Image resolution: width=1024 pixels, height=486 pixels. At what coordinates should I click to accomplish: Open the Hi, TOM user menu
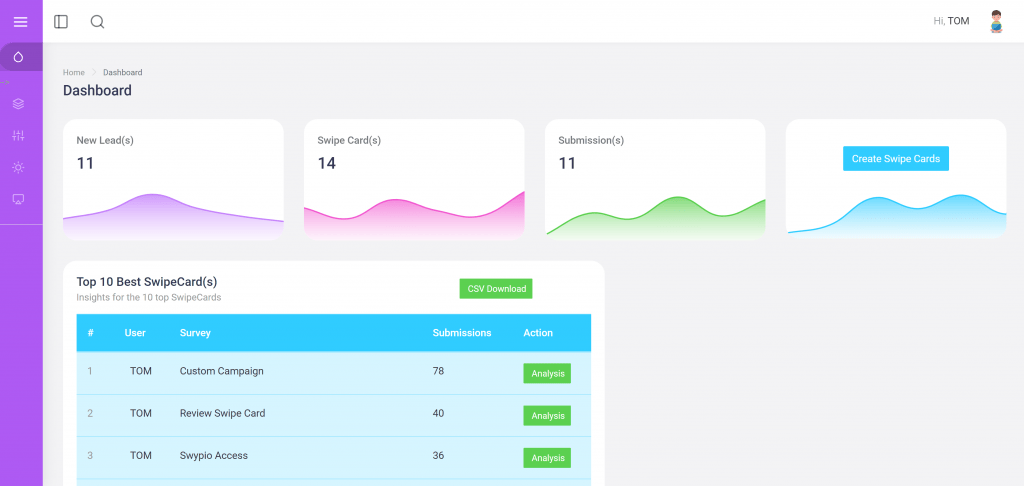[x=951, y=21]
